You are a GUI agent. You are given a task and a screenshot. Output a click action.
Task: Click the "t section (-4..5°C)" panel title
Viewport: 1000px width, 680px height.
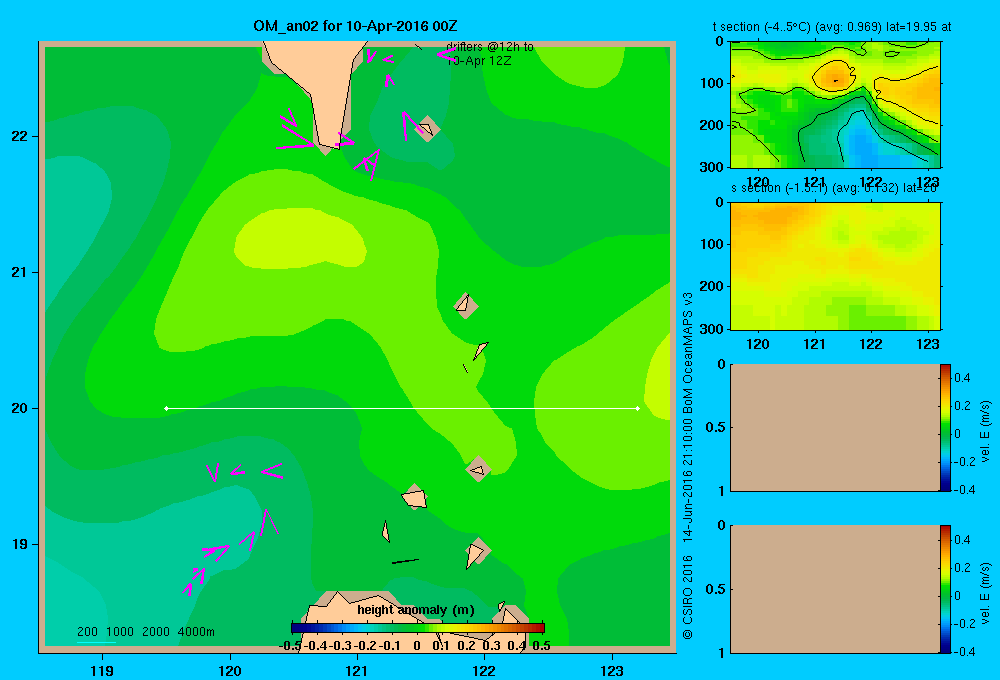[832, 27]
